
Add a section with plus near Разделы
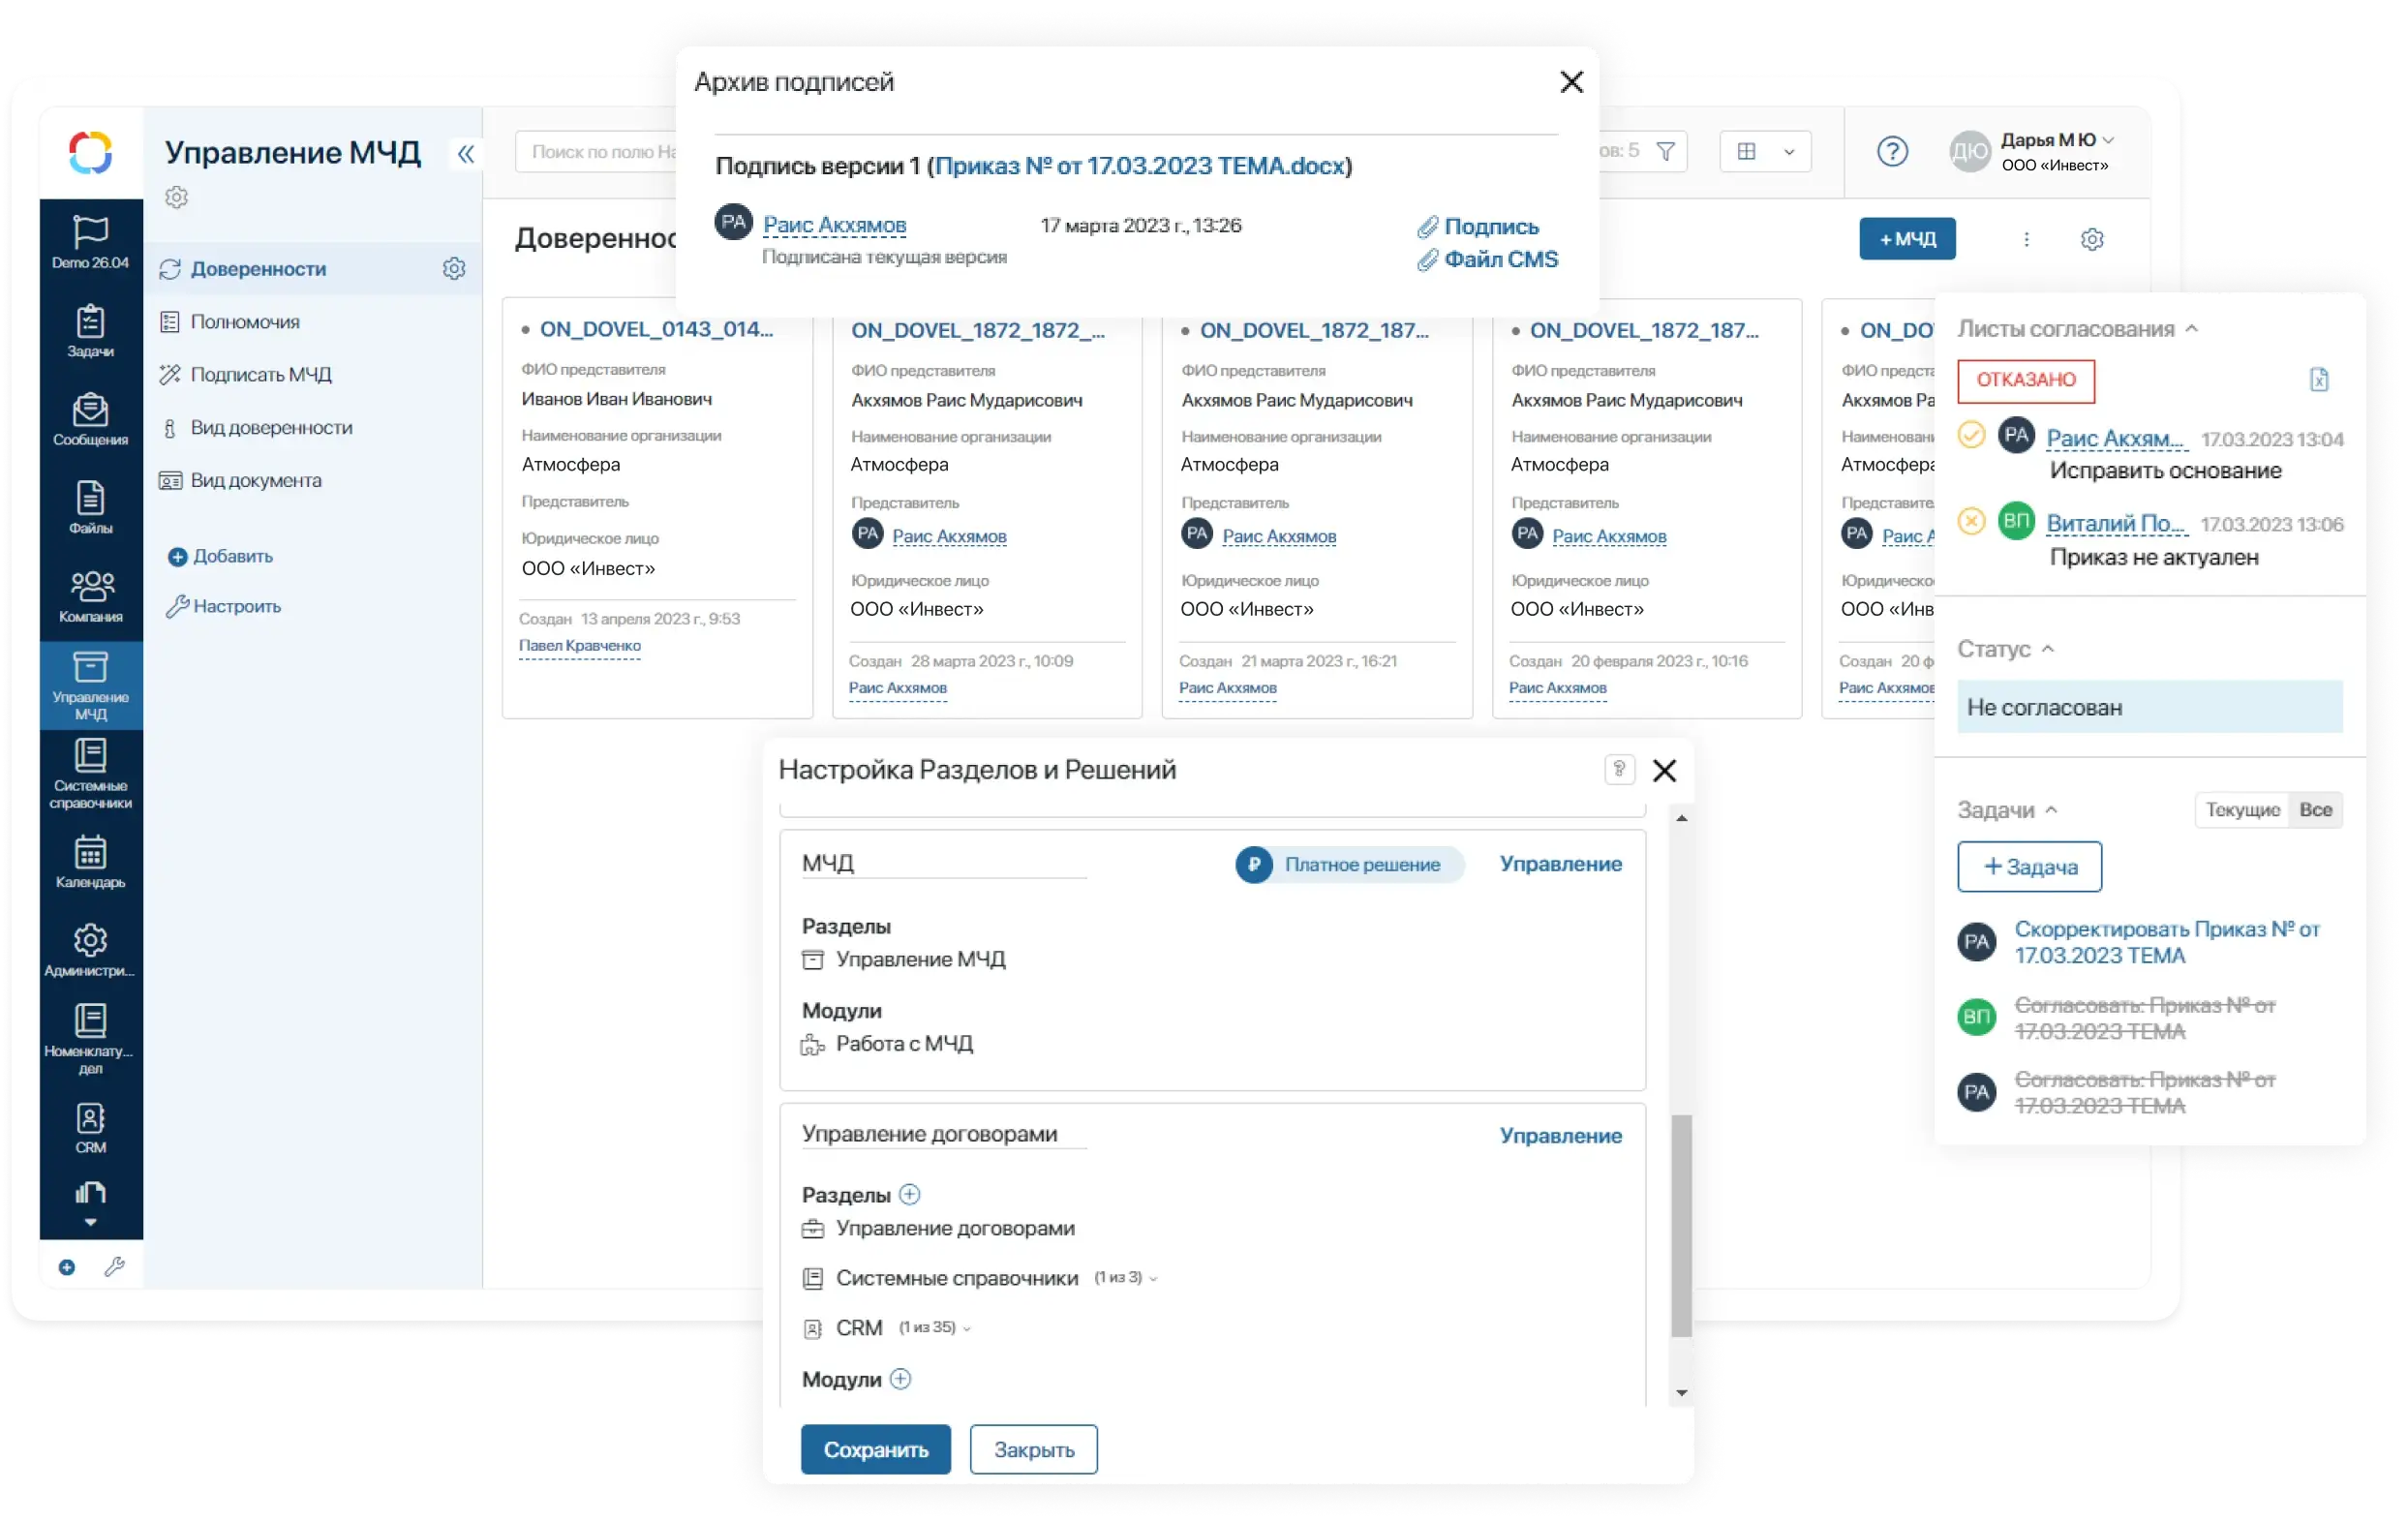tap(909, 1194)
